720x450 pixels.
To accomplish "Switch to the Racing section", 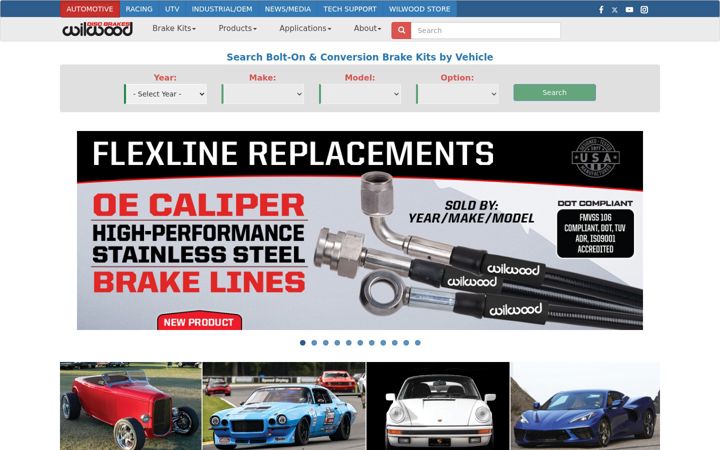I will click(139, 9).
